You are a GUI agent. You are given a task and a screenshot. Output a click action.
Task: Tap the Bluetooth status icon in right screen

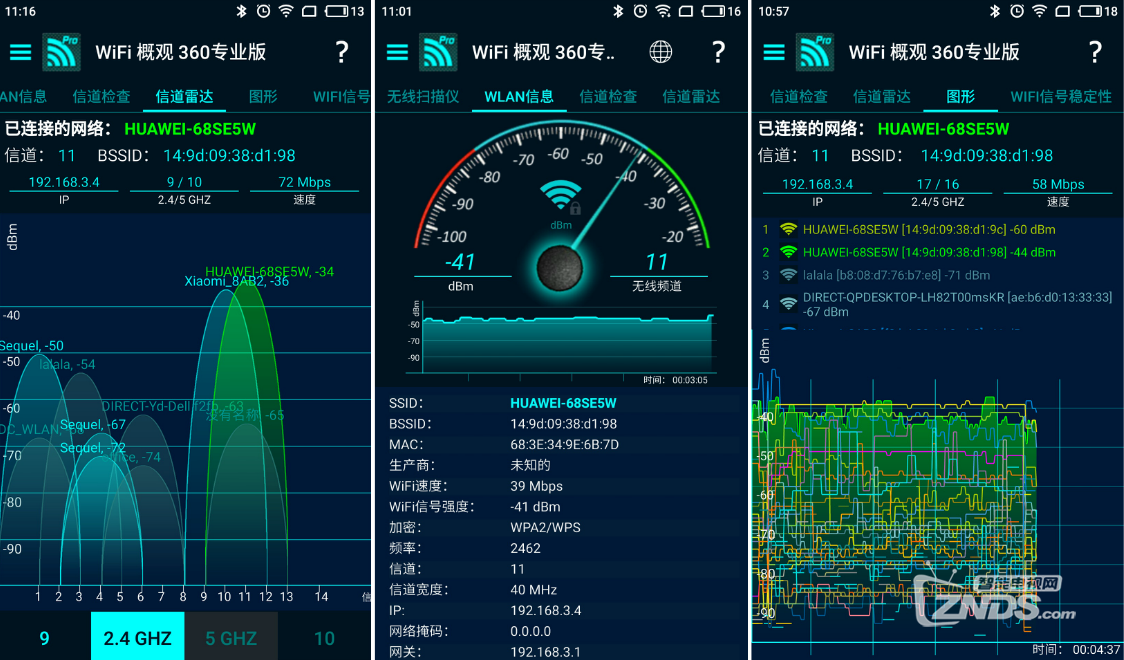(994, 11)
